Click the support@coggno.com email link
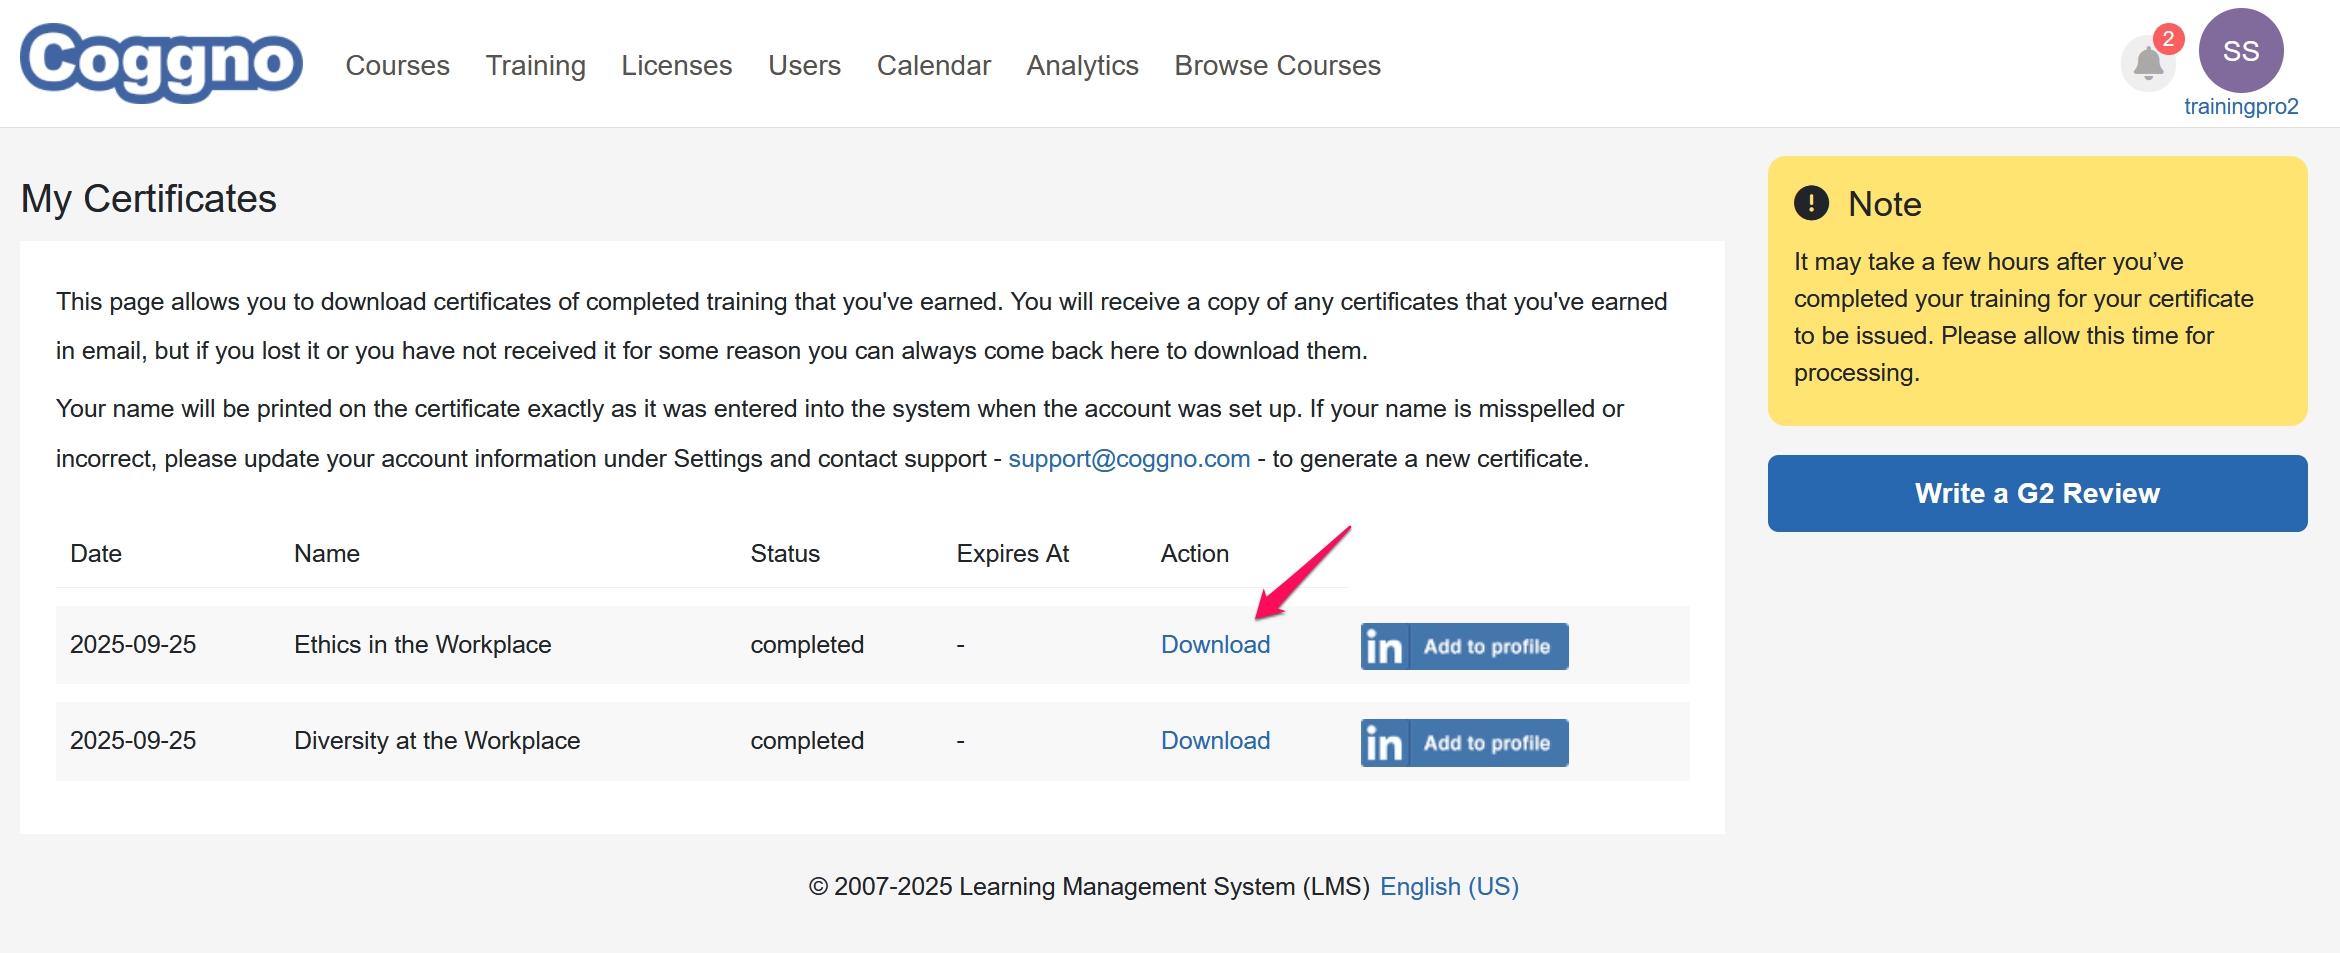Screen dimensions: 2340x953 pyautogui.click(x=1129, y=459)
